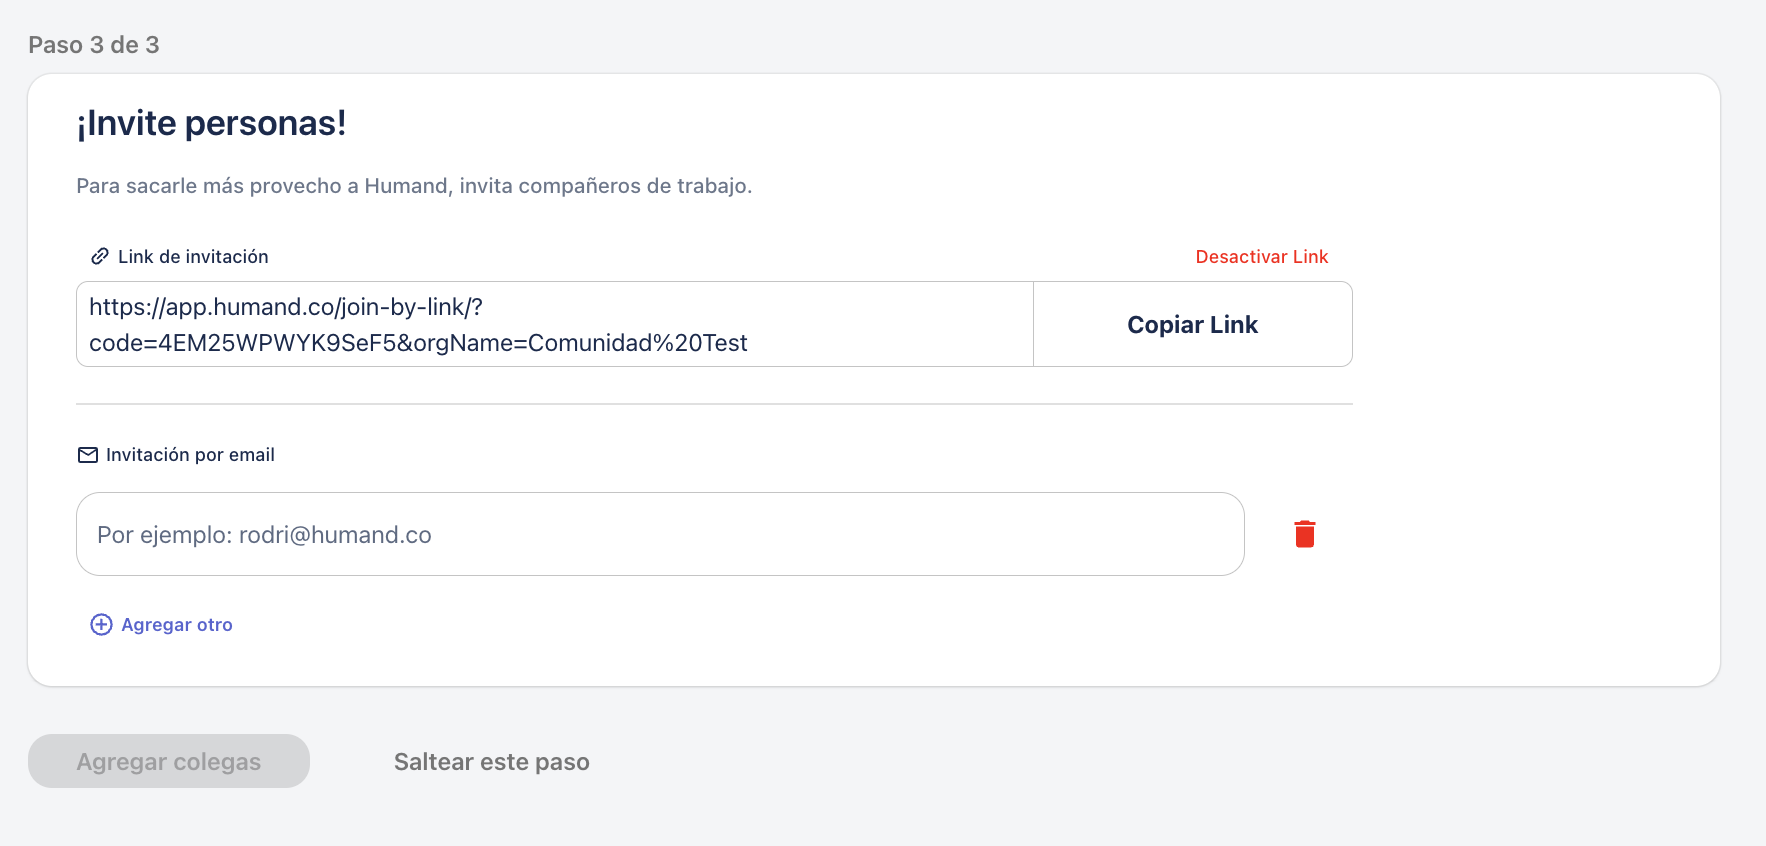The height and width of the screenshot is (846, 1766).
Task: Click the Invitación por email label
Action: [x=190, y=455]
